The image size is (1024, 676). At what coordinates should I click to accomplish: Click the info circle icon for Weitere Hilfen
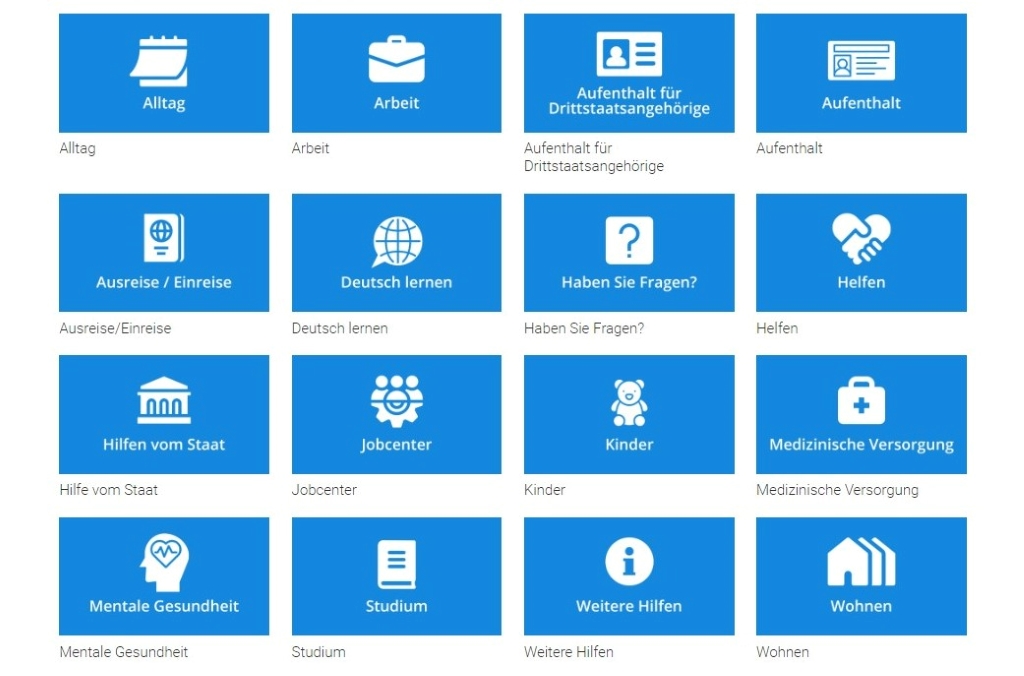click(x=629, y=562)
